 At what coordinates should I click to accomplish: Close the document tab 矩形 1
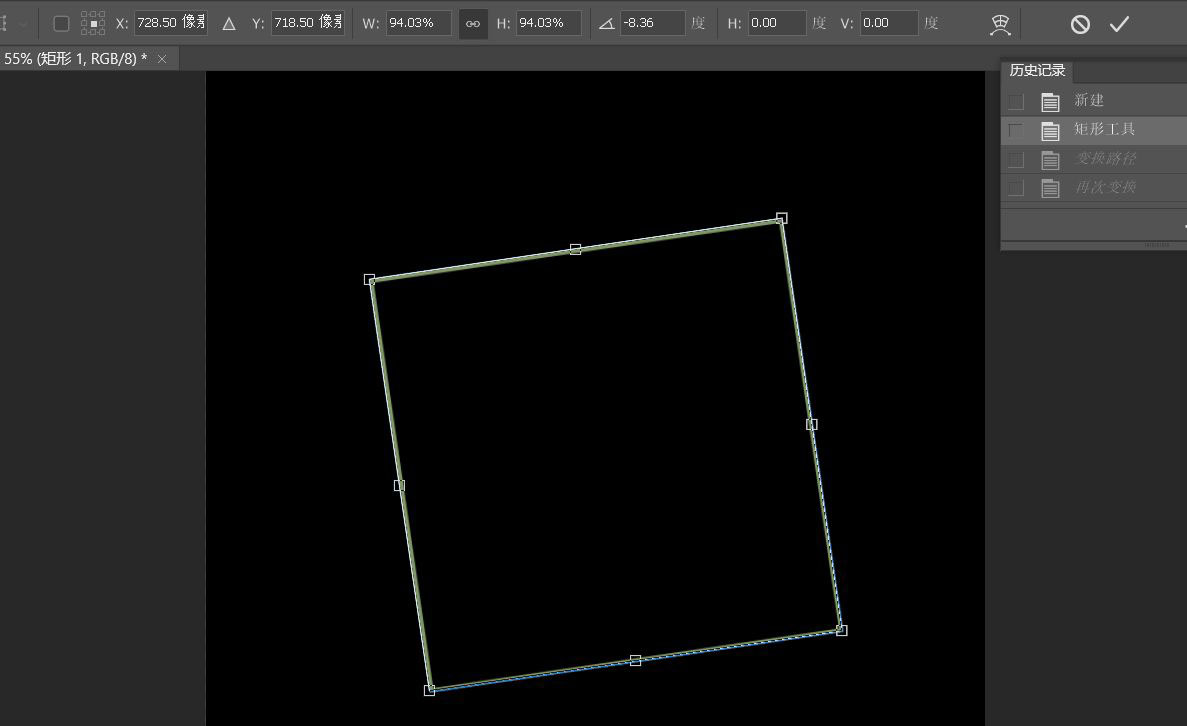[162, 58]
